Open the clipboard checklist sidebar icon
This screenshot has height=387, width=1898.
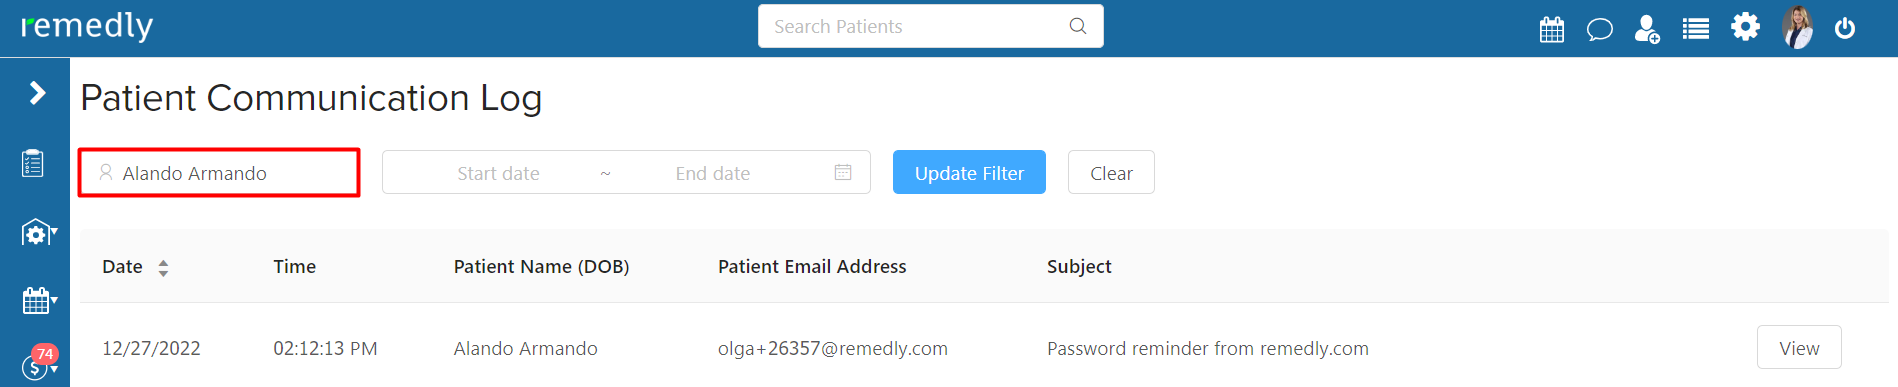tap(33, 163)
